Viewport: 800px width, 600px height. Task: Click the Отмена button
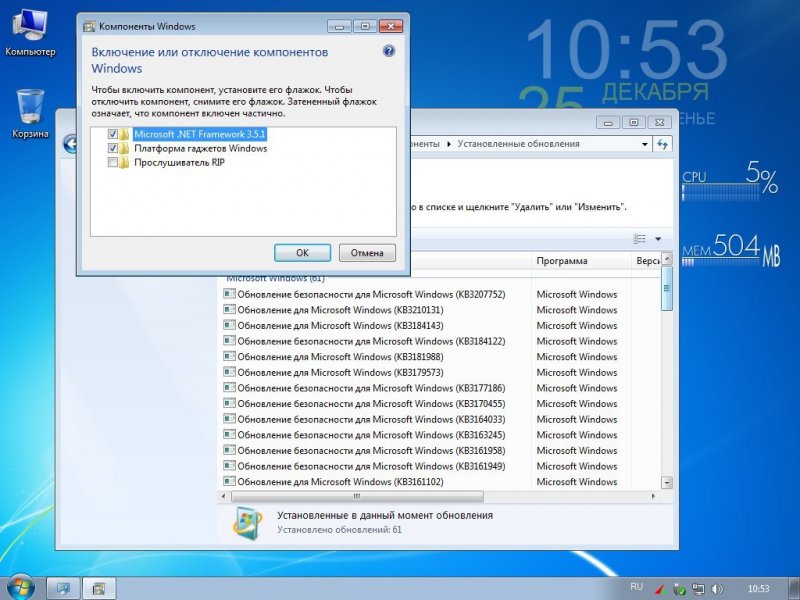click(x=367, y=253)
